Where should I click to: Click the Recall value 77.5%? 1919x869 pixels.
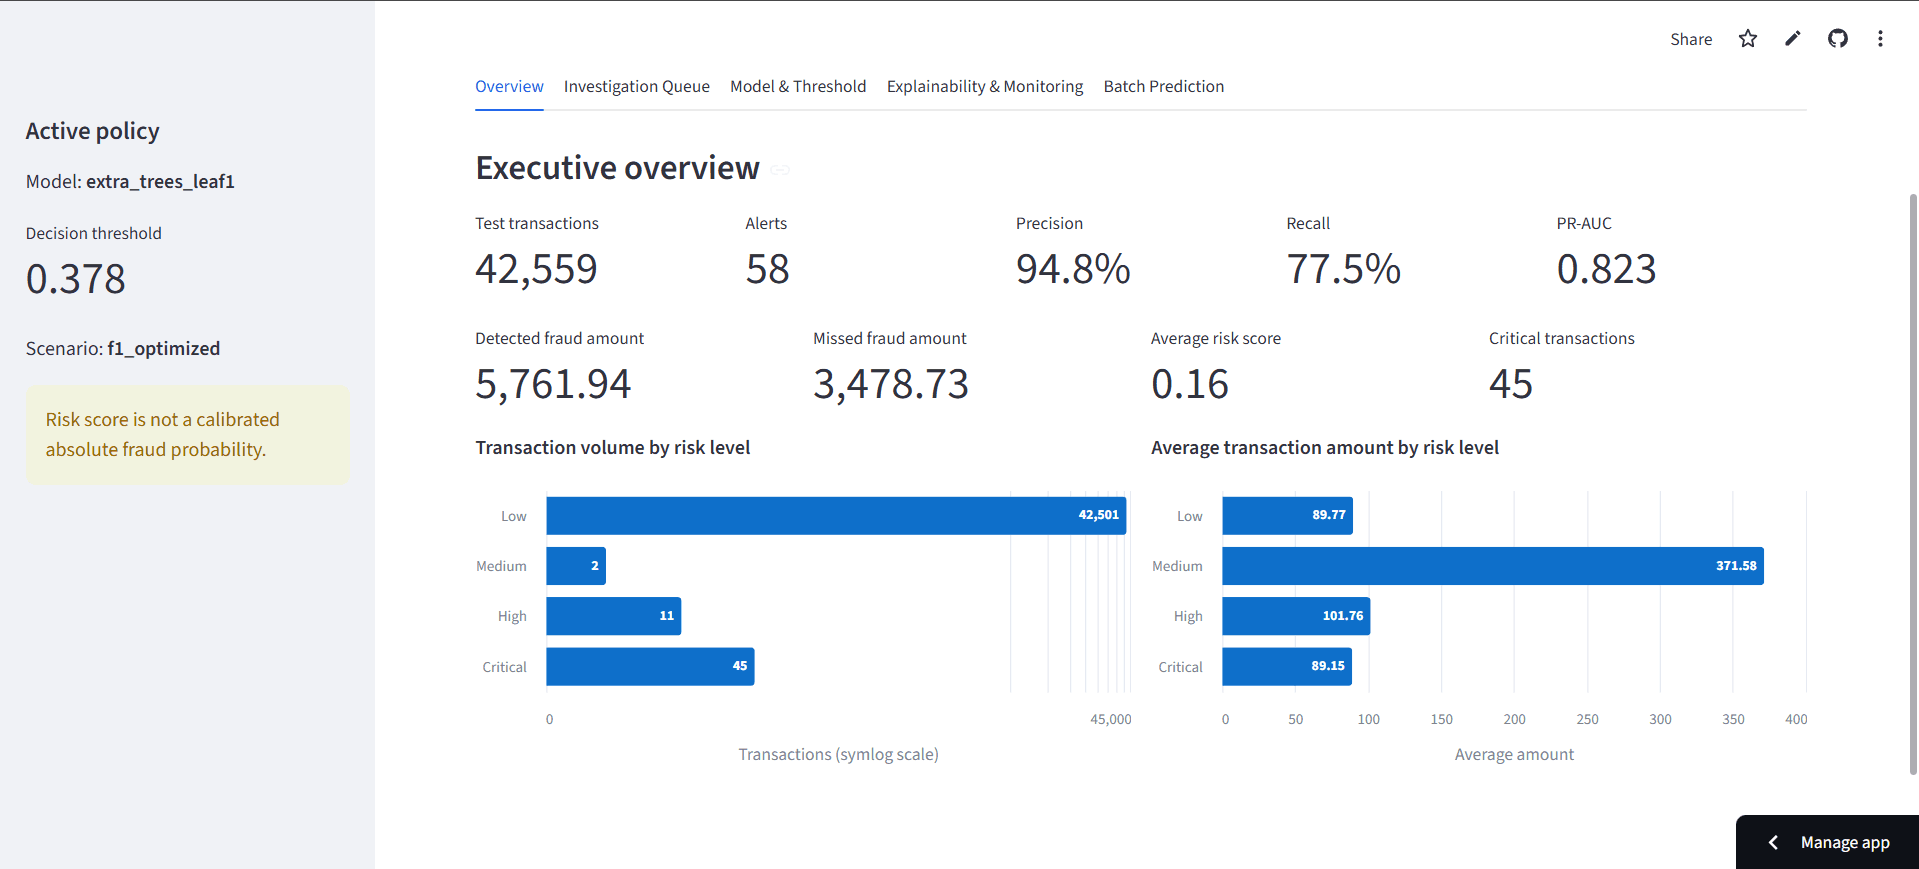click(1343, 269)
